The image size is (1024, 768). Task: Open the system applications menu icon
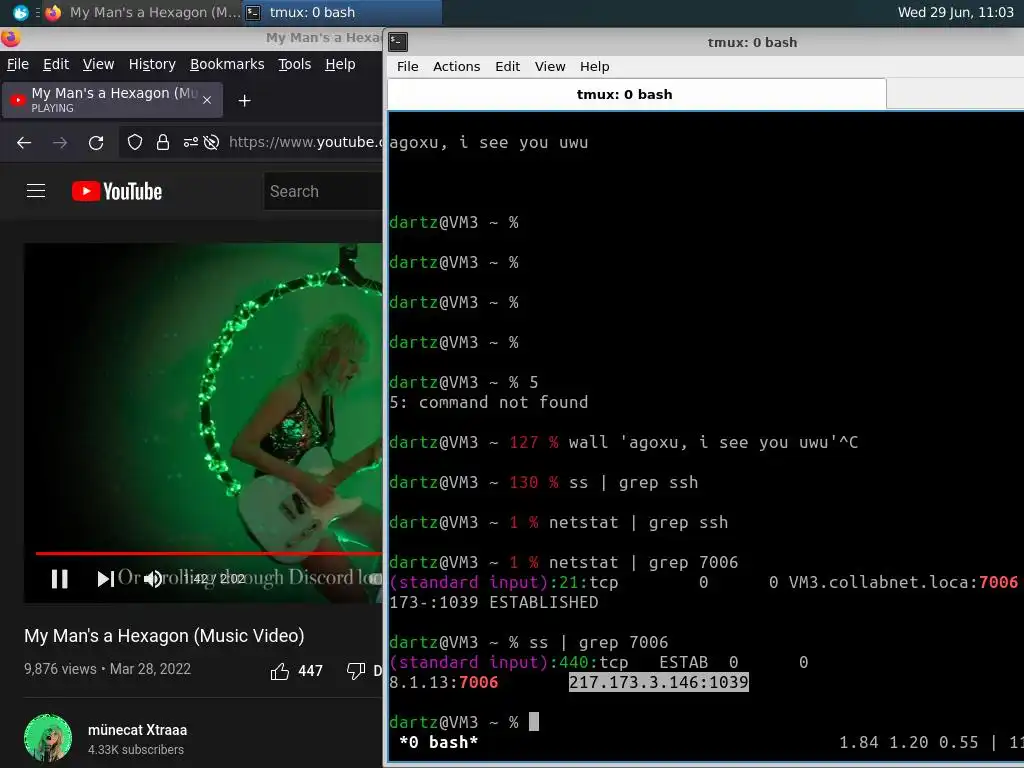pyautogui.click(x=21, y=12)
